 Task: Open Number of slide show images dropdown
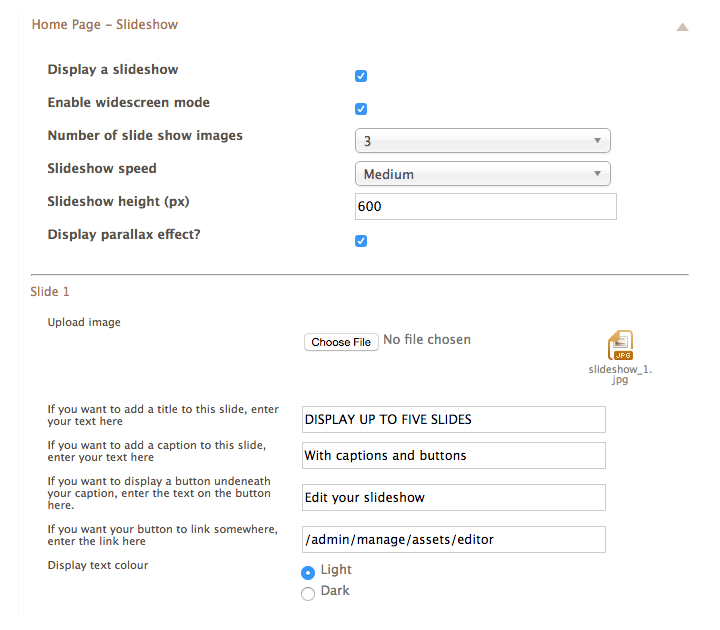coord(482,141)
